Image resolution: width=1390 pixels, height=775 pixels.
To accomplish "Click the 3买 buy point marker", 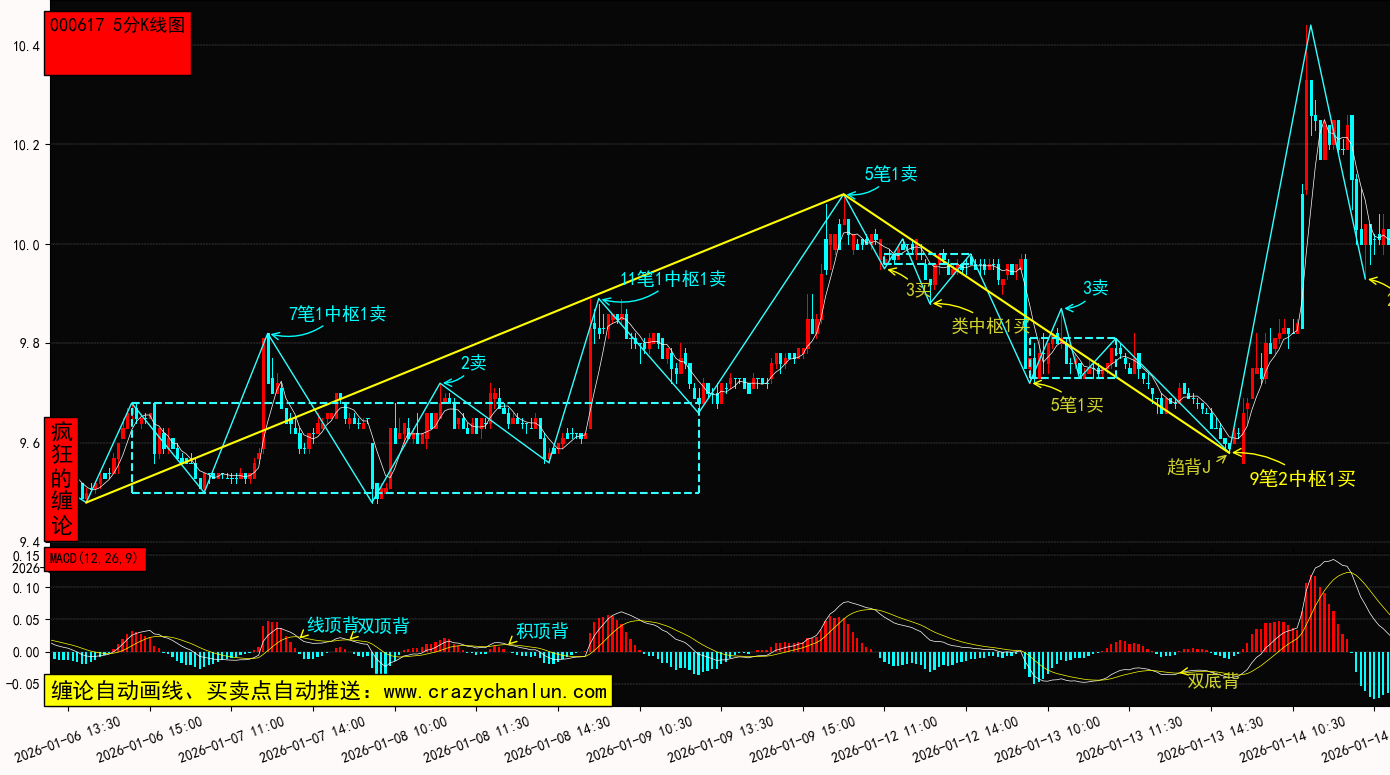I will click(x=918, y=290).
